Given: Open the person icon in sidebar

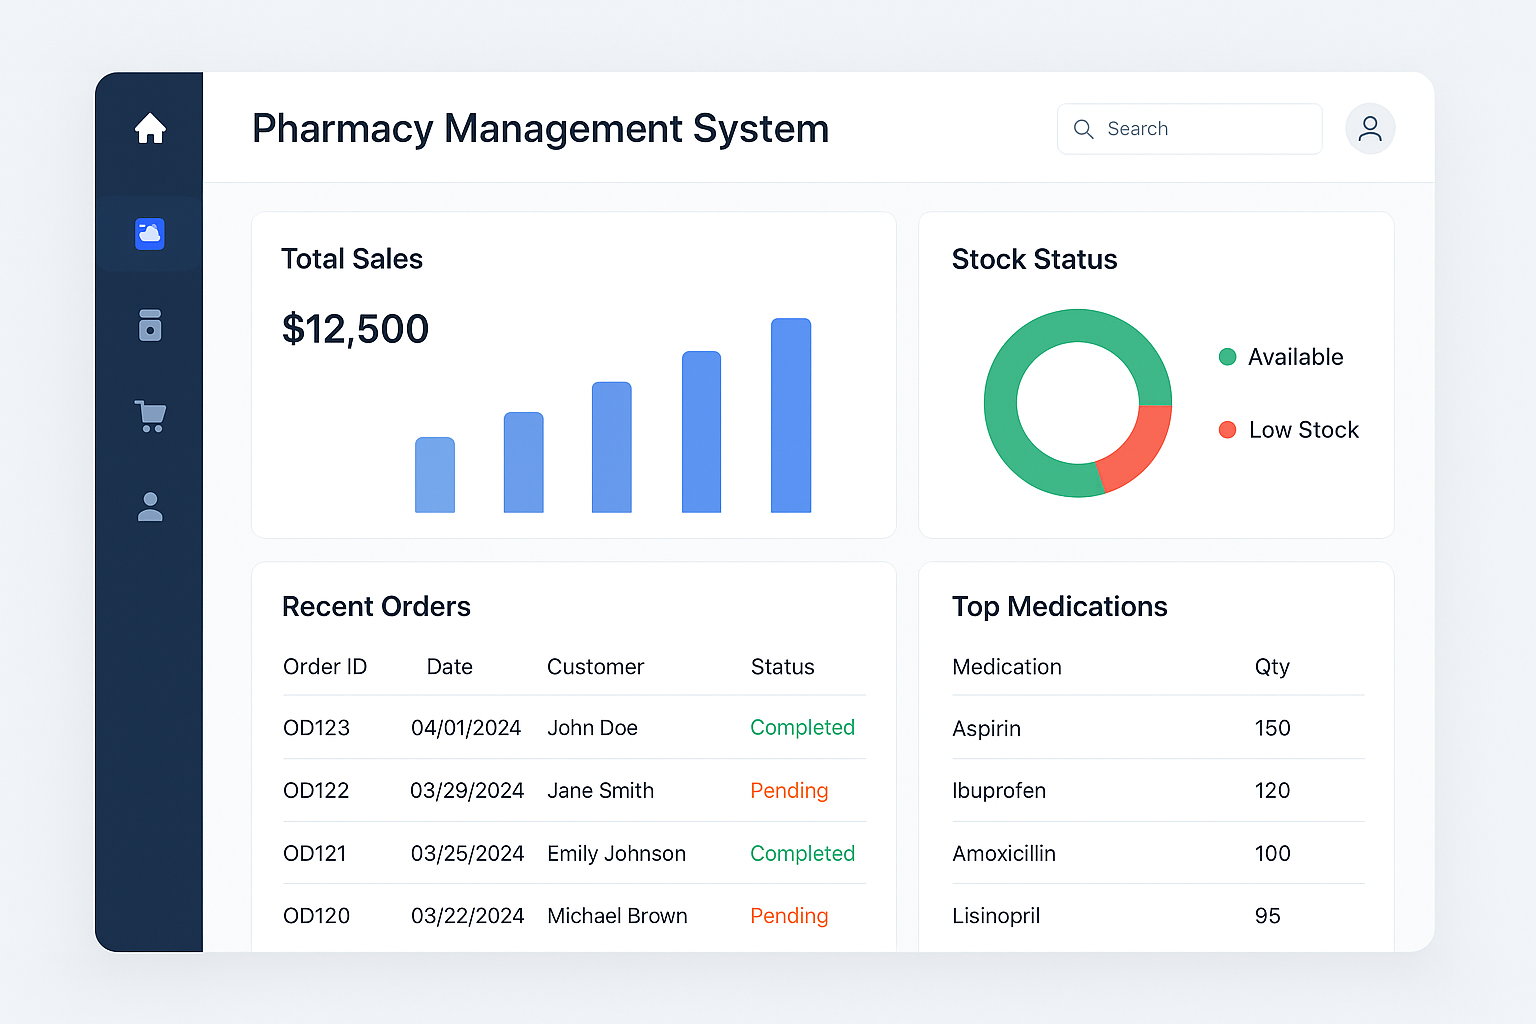Looking at the screenshot, I should (150, 507).
